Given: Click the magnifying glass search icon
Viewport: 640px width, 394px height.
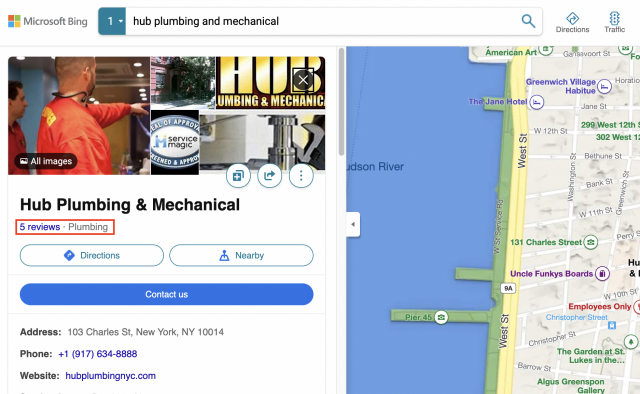Looking at the screenshot, I should [528, 21].
